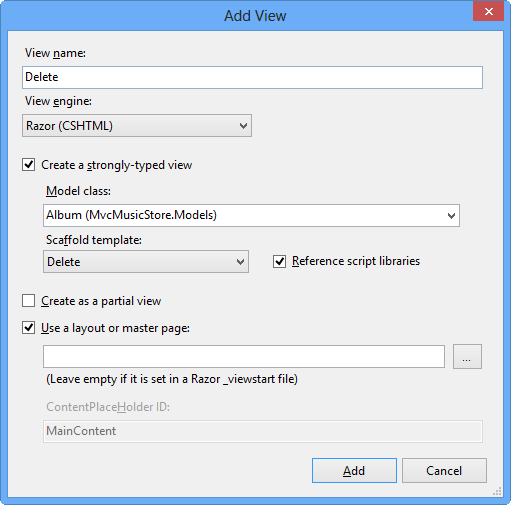Viewport: 511px width, 505px height.
Task: Click the Model class label
Action: pyautogui.click(x=78, y=191)
